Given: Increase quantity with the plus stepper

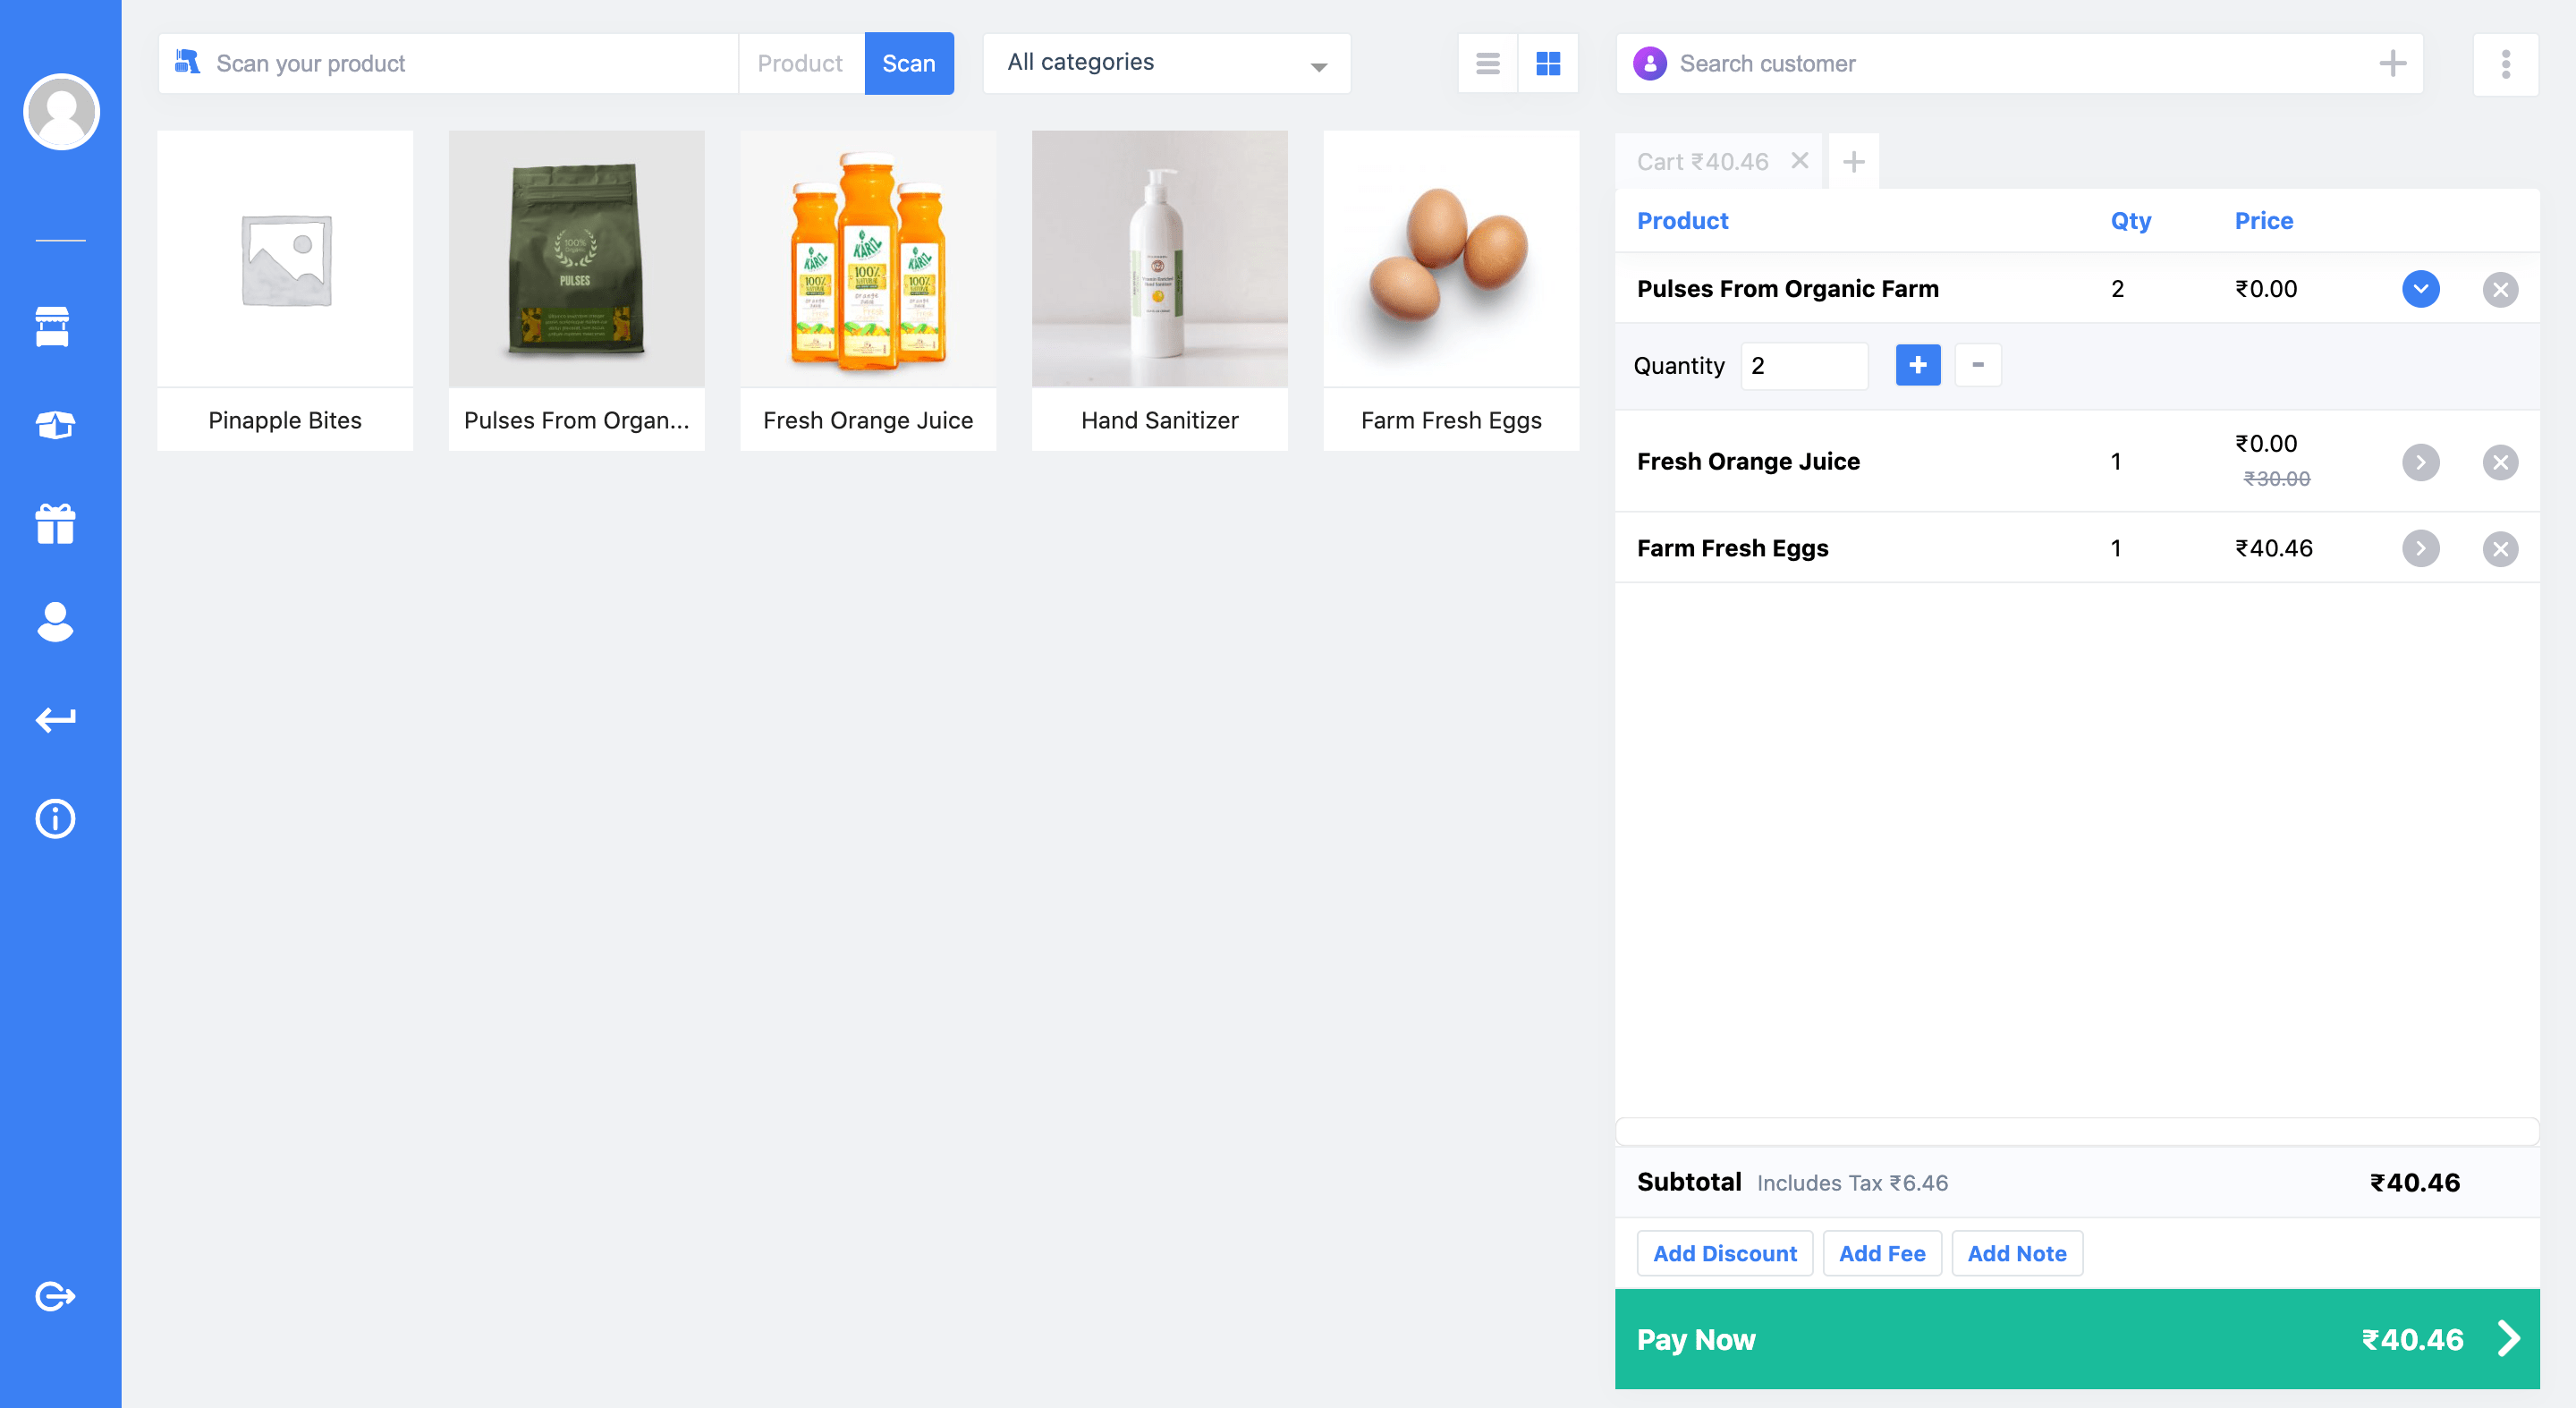Looking at the screenshot, I should point(1918,365).
